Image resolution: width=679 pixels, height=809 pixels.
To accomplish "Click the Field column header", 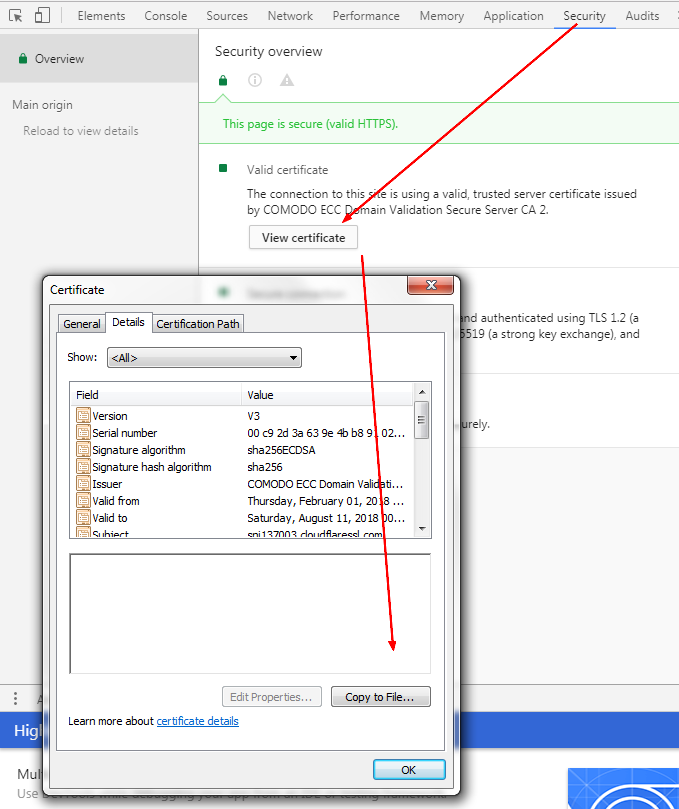I will click(x=156, y=395).
